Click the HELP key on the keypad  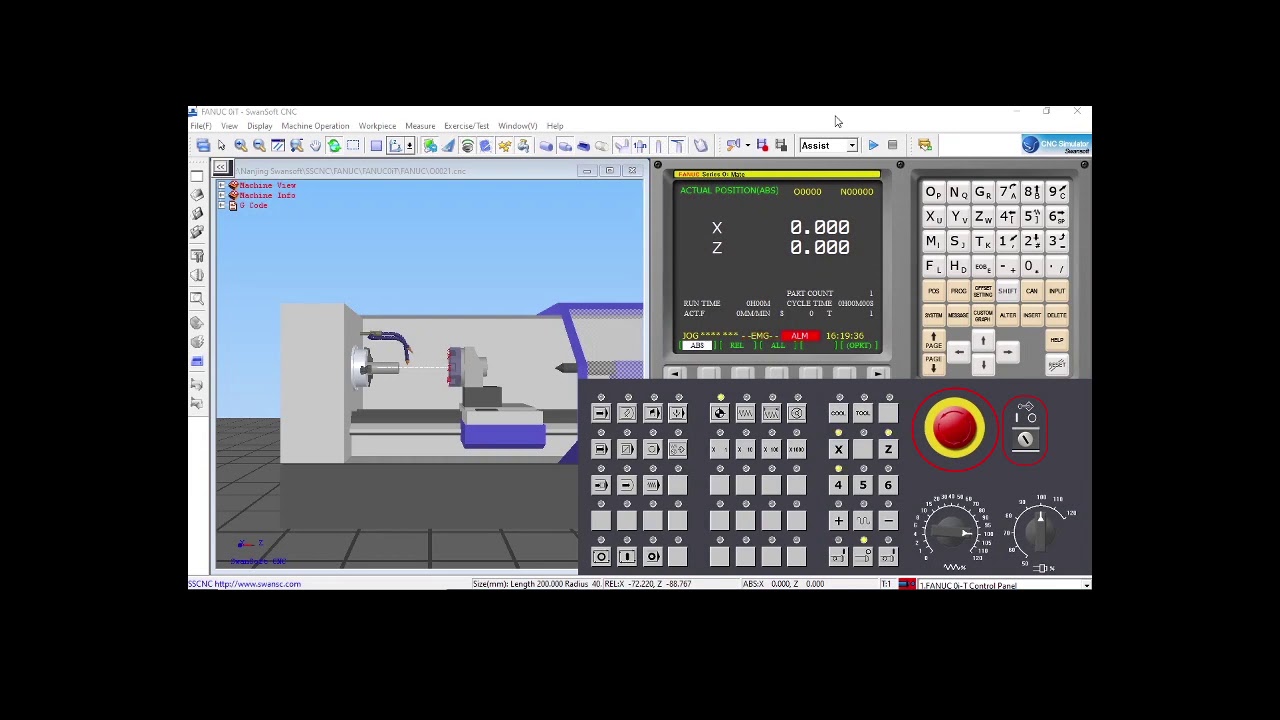1056,340
